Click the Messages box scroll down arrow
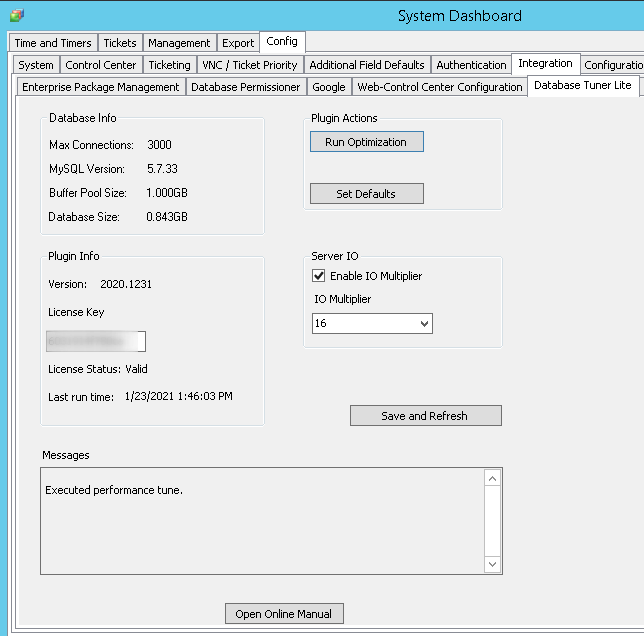Viewport: 644px width, 636px height. pyautogui.click(x=492, y=564)
